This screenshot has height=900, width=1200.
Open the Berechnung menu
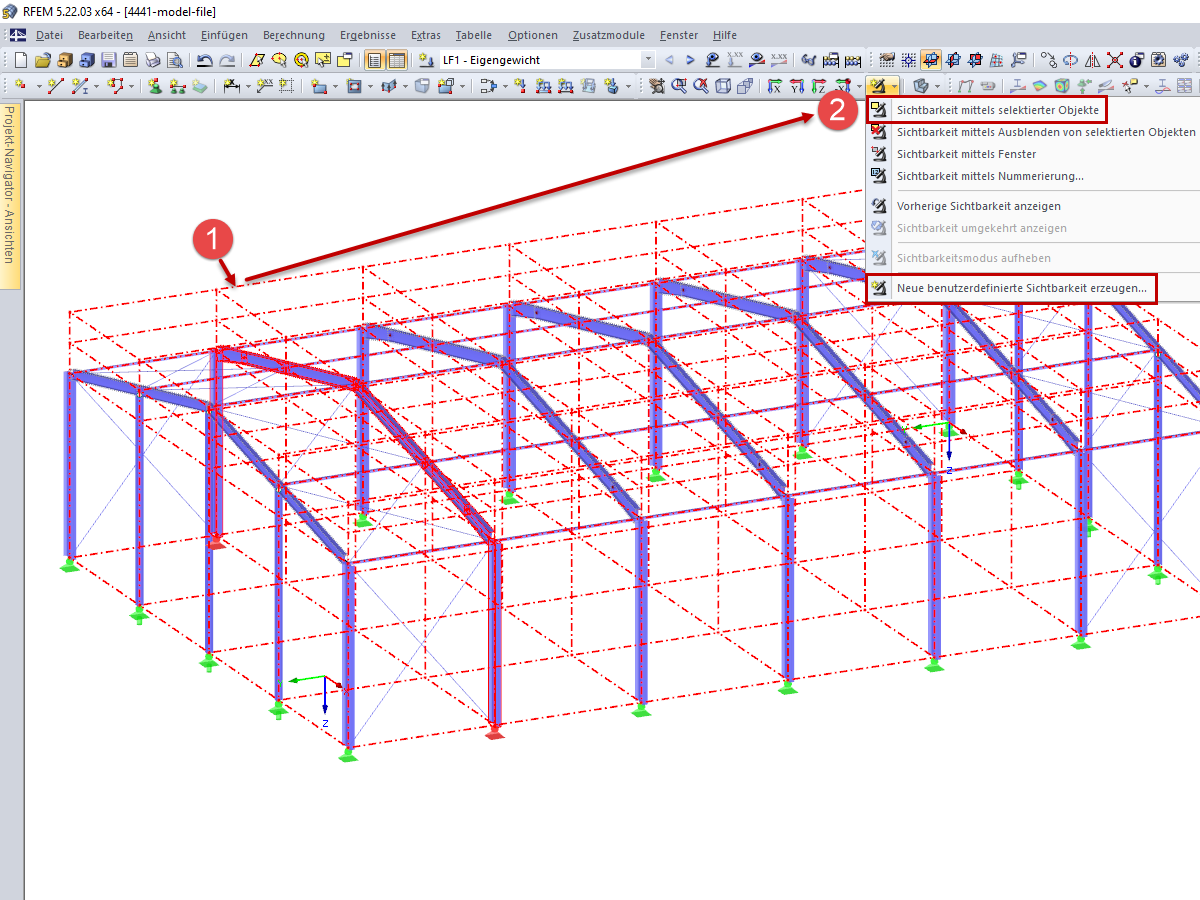pos(294,35)
